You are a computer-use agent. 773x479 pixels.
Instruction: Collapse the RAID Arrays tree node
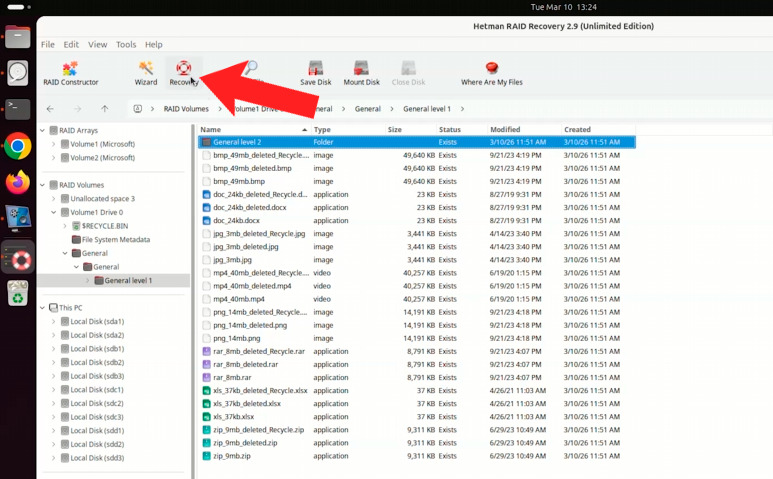tap(42, 131)
